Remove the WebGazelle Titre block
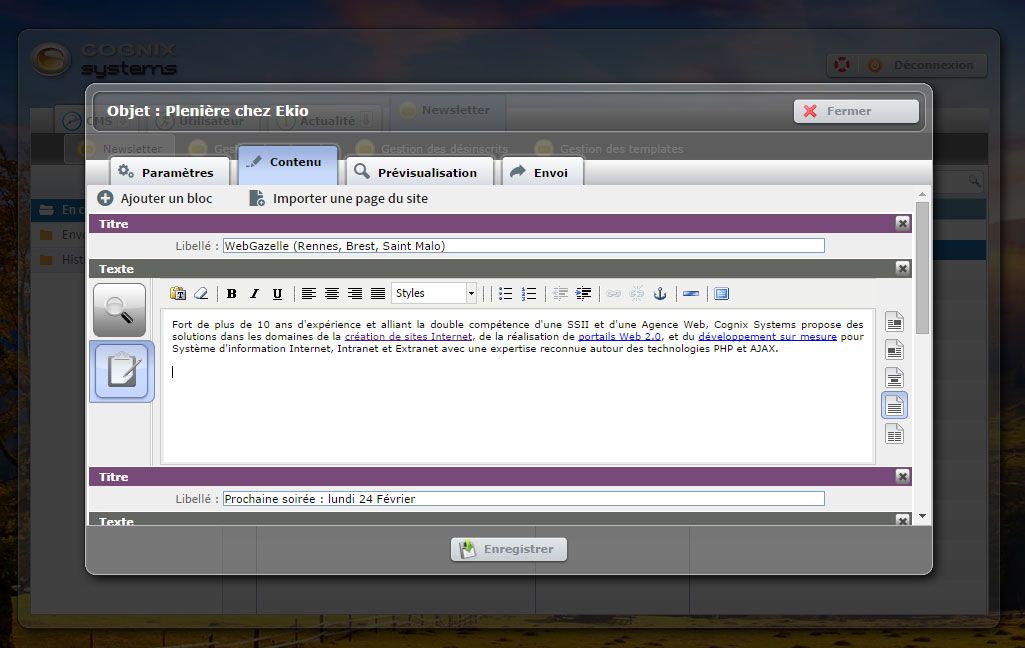Viewport: 1025px width, 648px height. point(903,224)
